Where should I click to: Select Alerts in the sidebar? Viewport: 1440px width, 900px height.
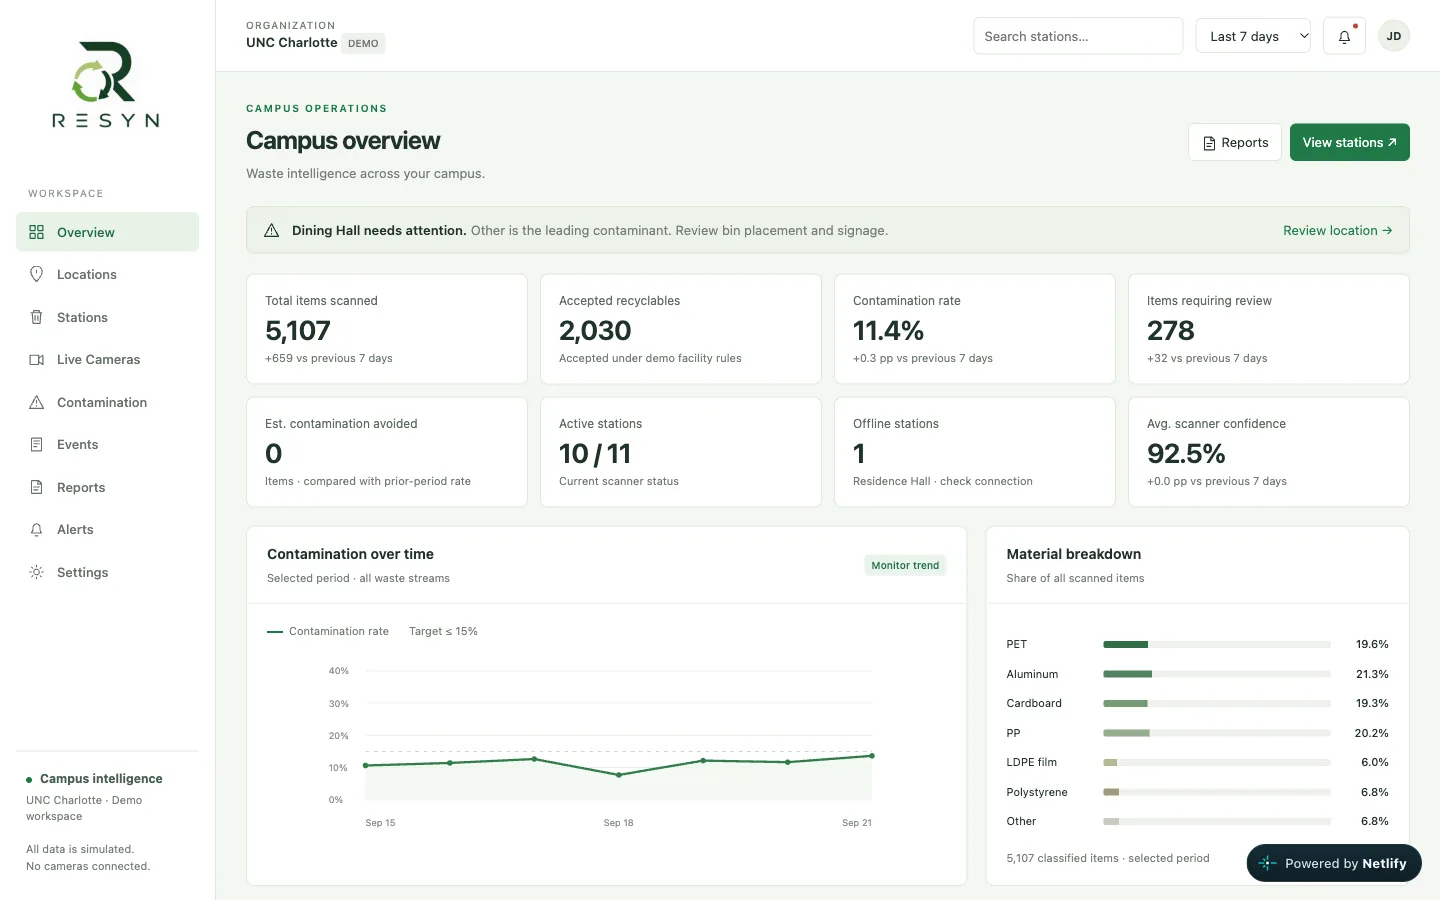107,530
